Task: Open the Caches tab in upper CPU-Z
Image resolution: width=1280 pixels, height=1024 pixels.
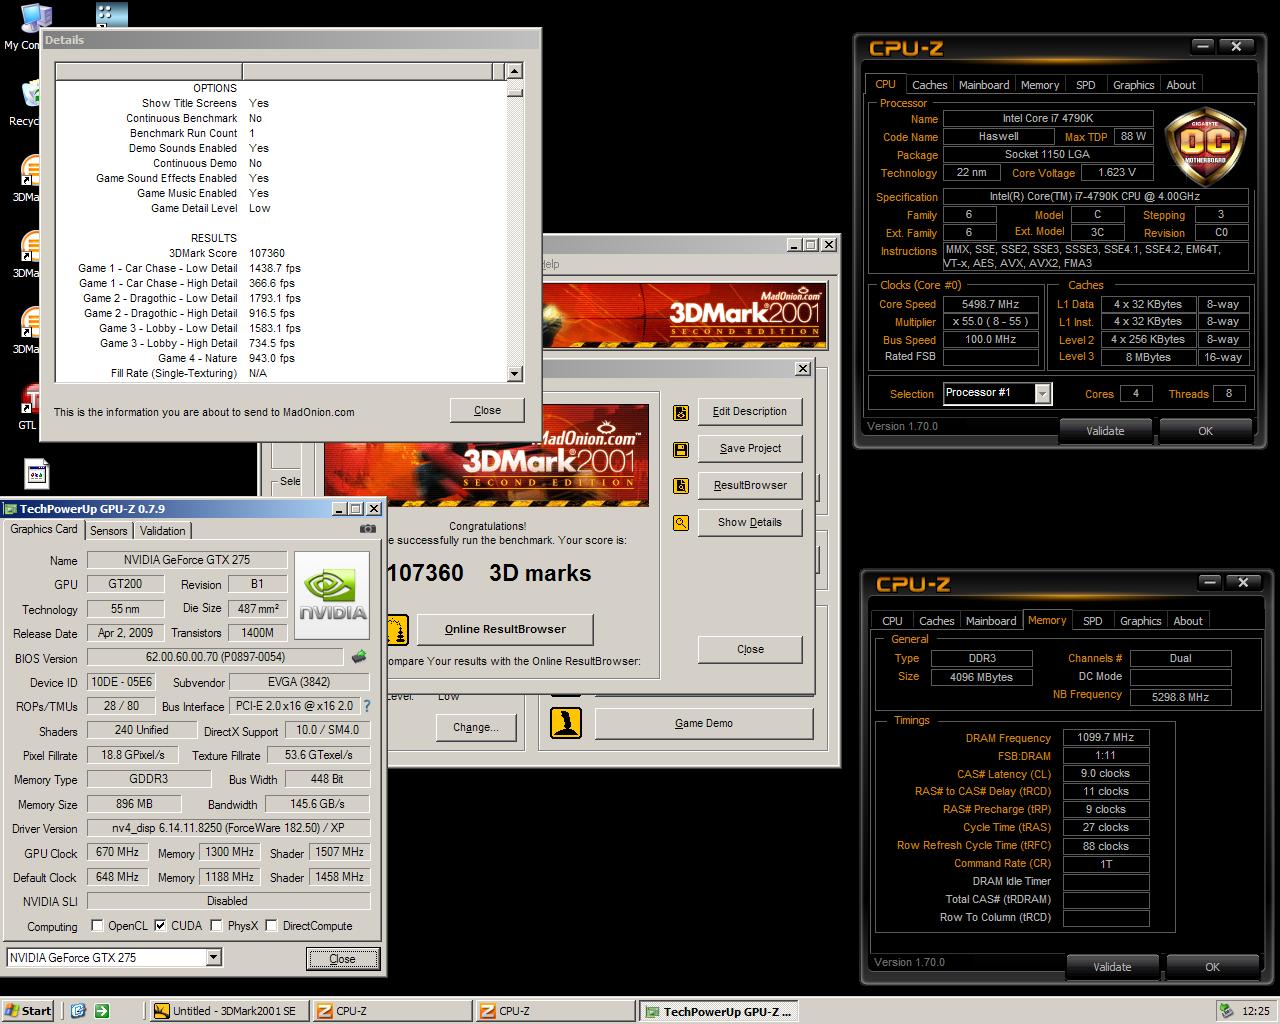Action: (x=929, y=85)
